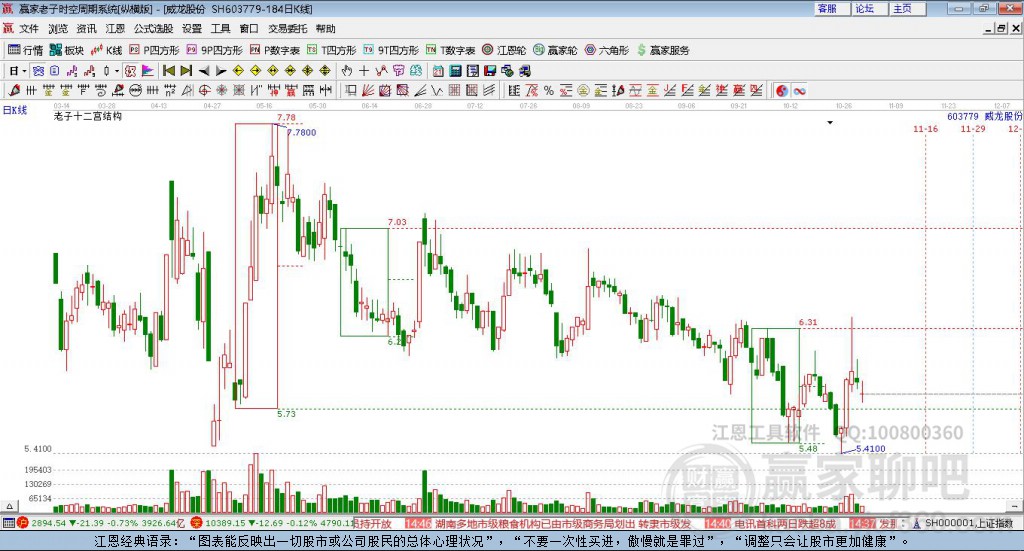Image resolution: width=1024 pixels, height=551 pixels.
Task: Click the up arrow at volume panel corner
Action: pos(9,506)
